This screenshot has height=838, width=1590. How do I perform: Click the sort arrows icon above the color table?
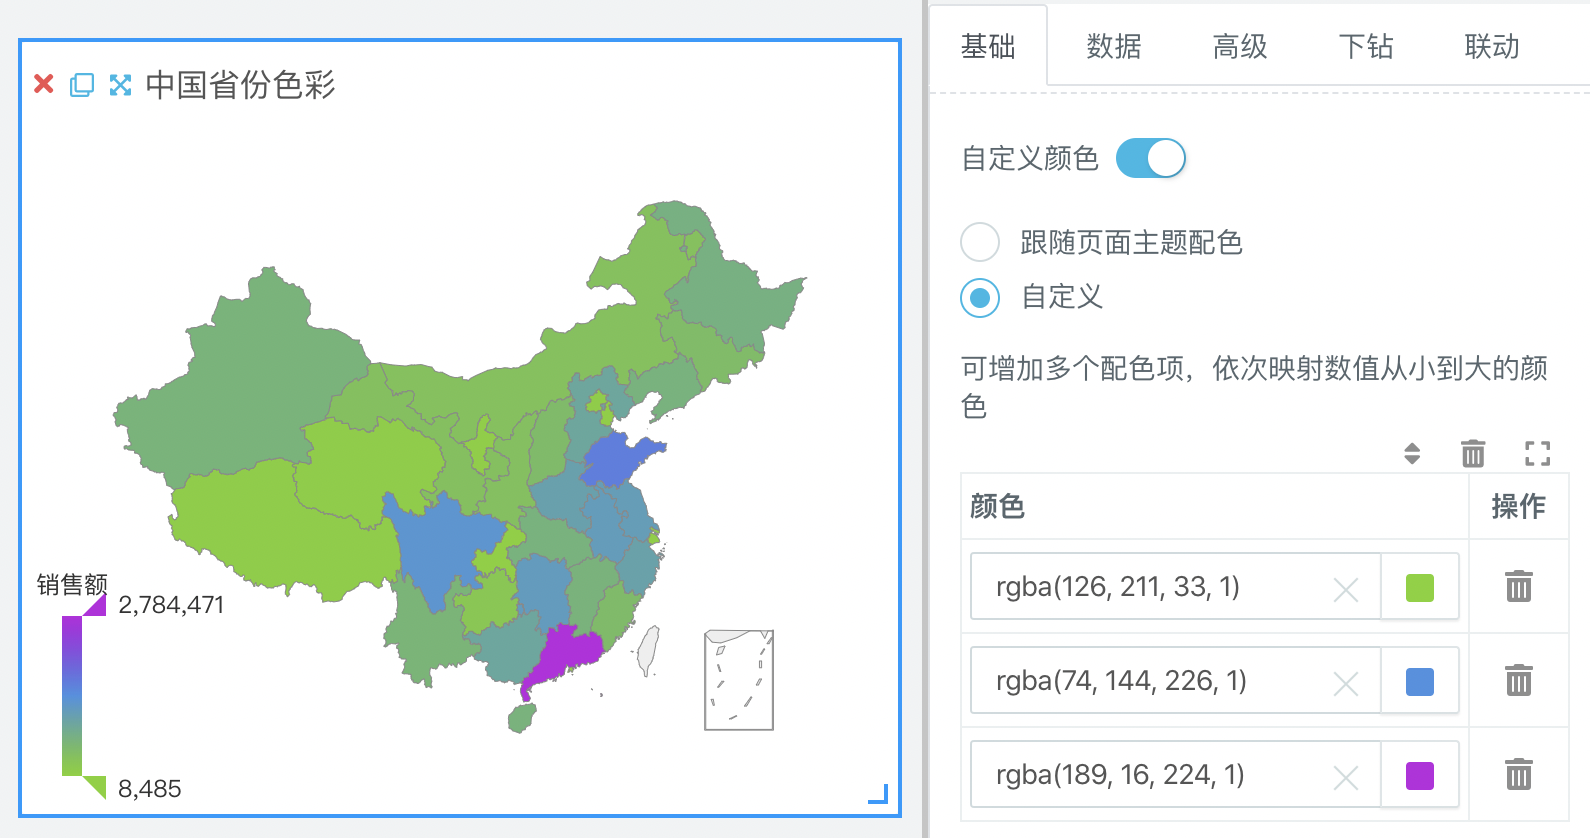click(x=1412, y=453)
